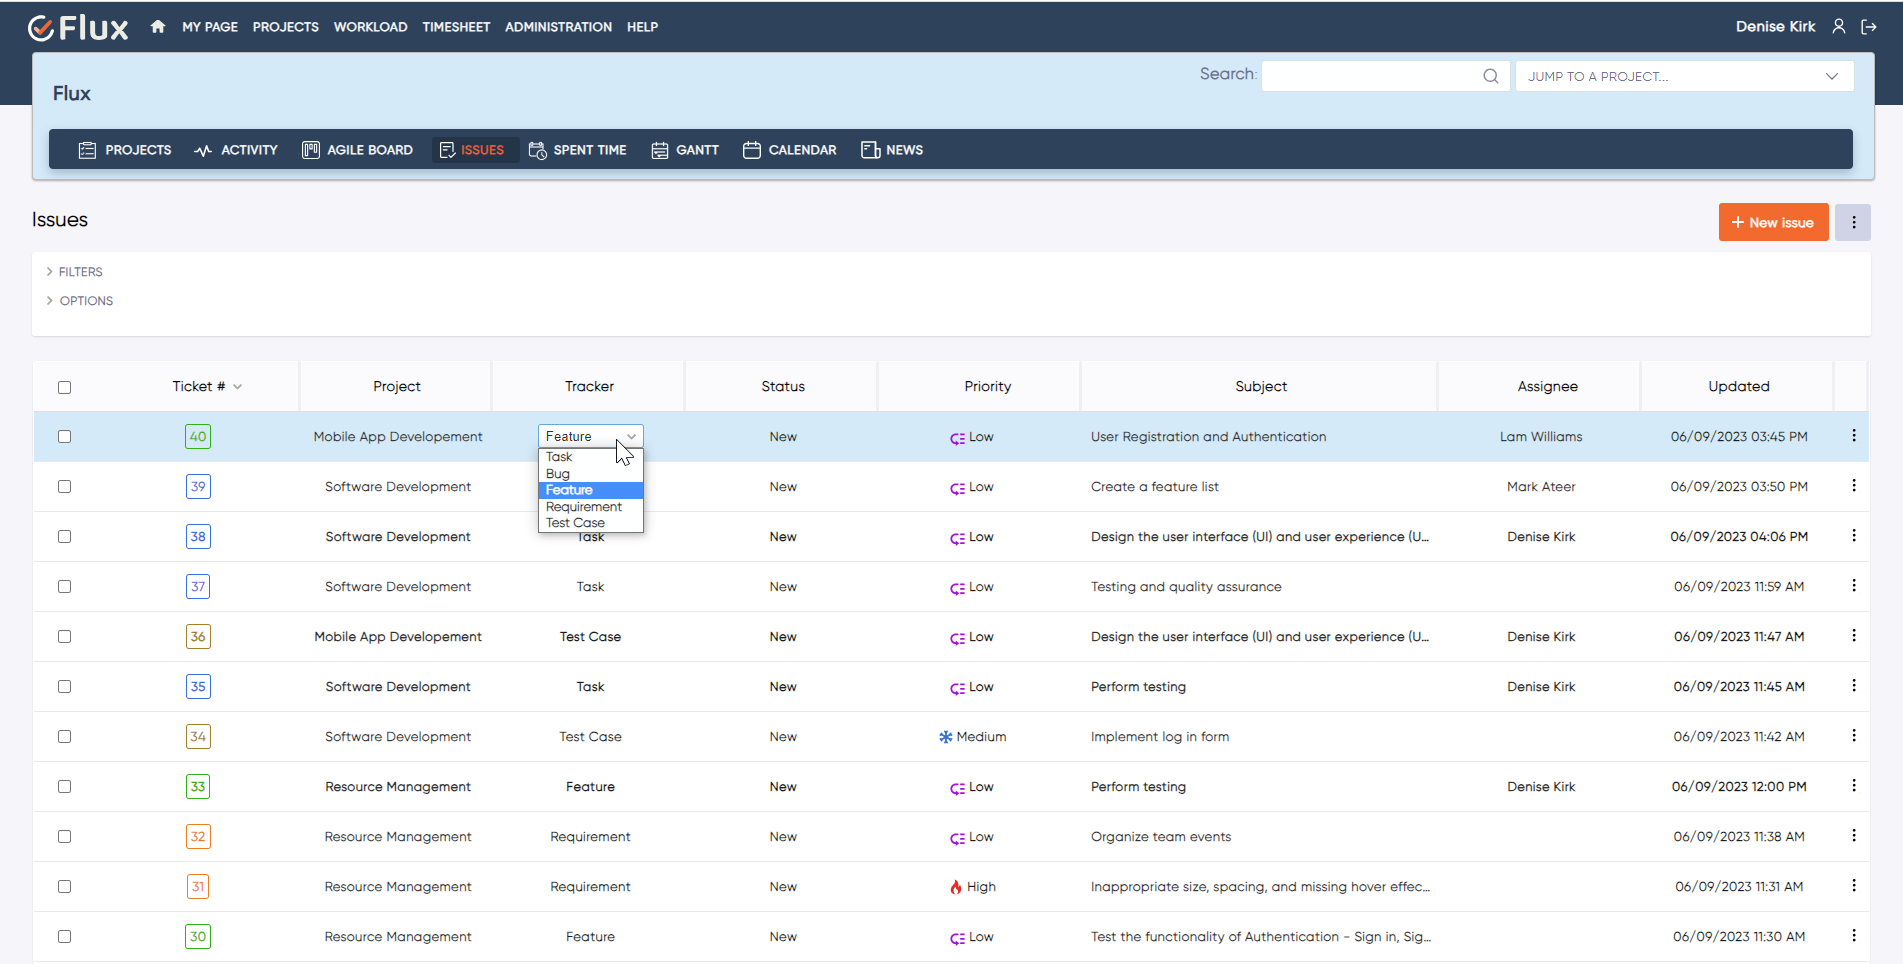Open the Jump to a project dropdown

(x=1683, y=76)
